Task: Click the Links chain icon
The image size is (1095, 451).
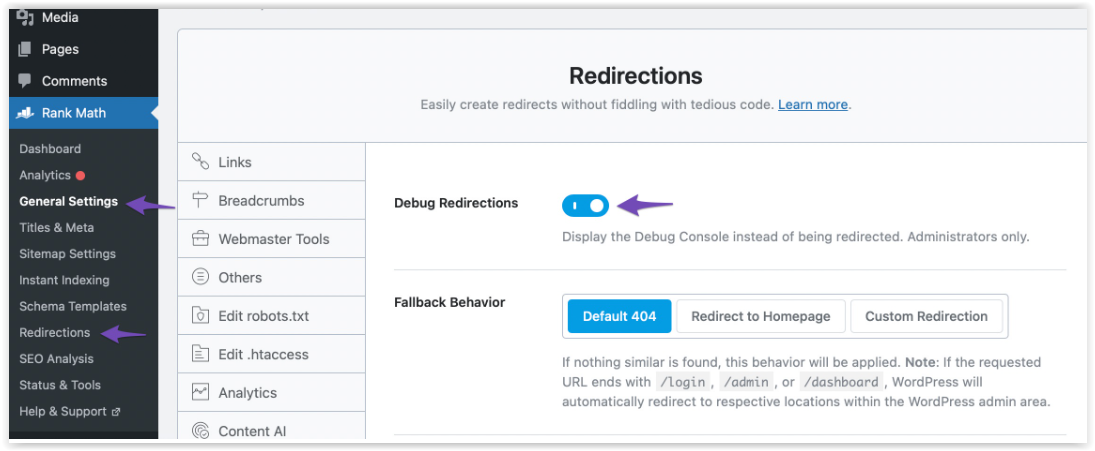Action: point(200,162)
